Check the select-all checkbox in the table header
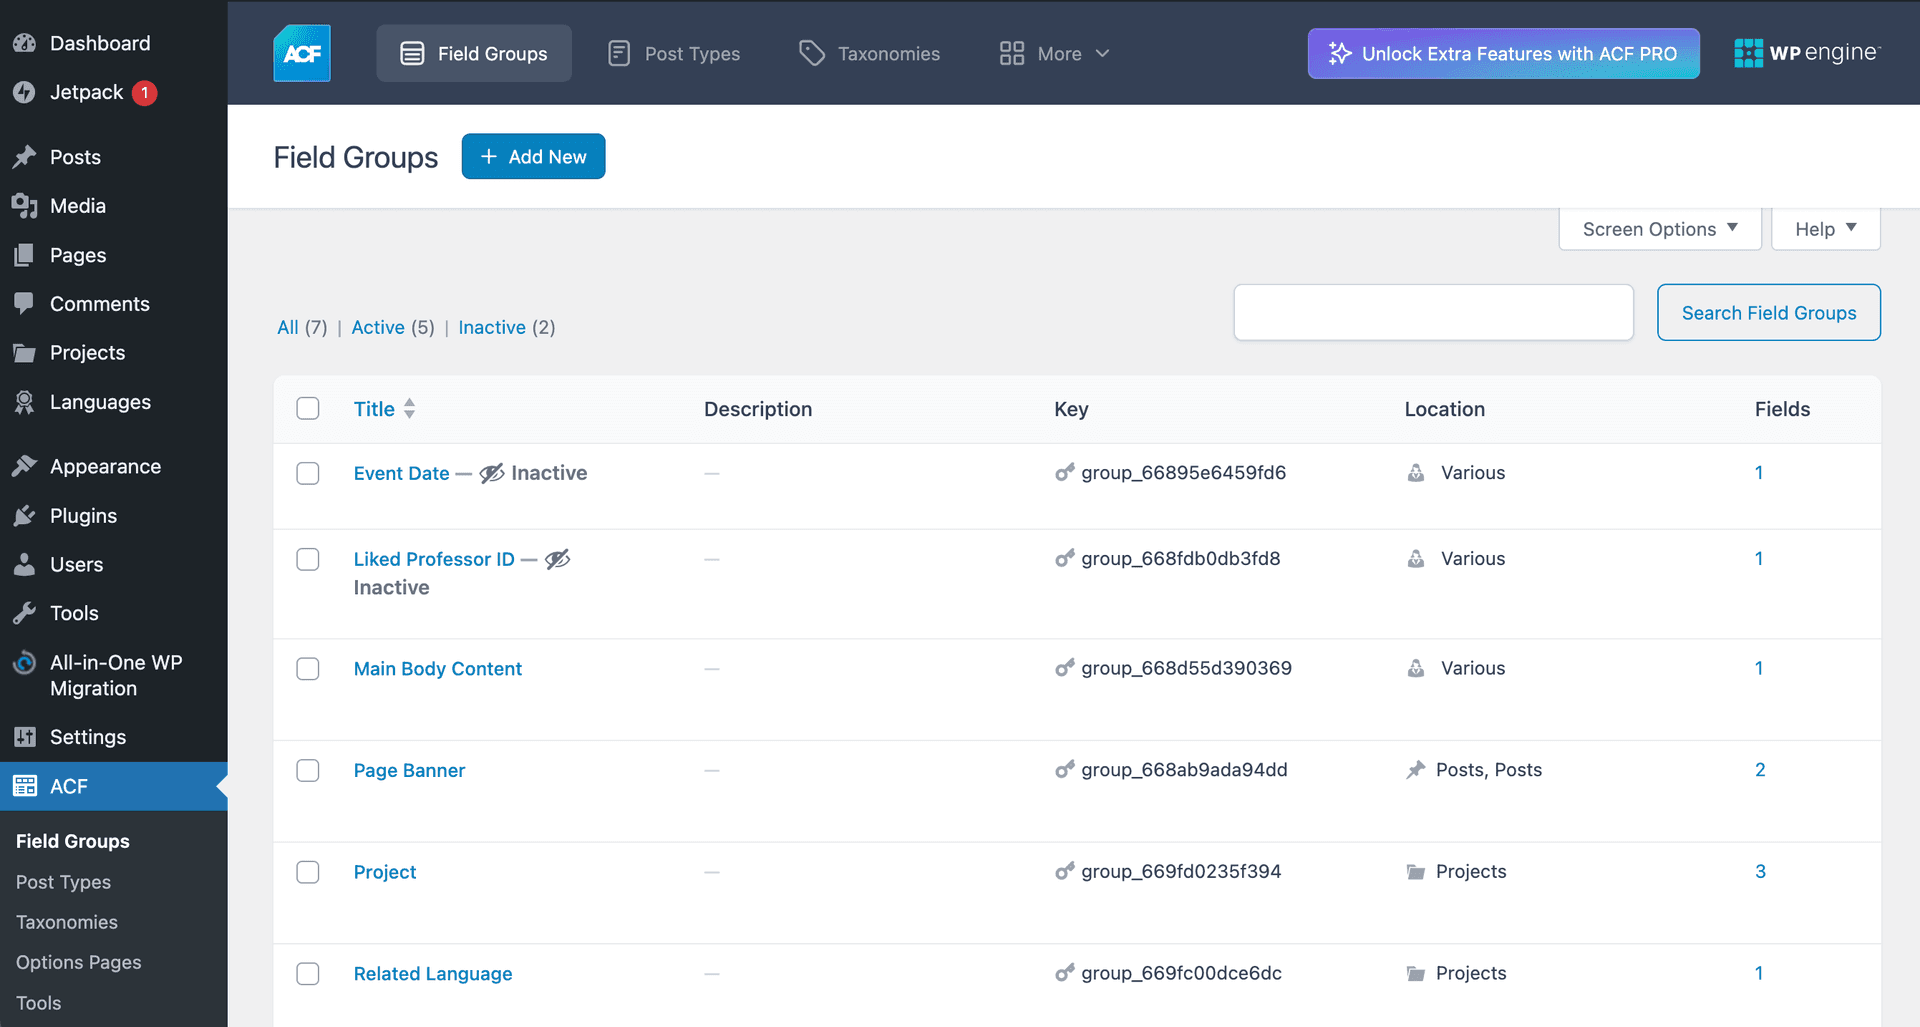 308,408
